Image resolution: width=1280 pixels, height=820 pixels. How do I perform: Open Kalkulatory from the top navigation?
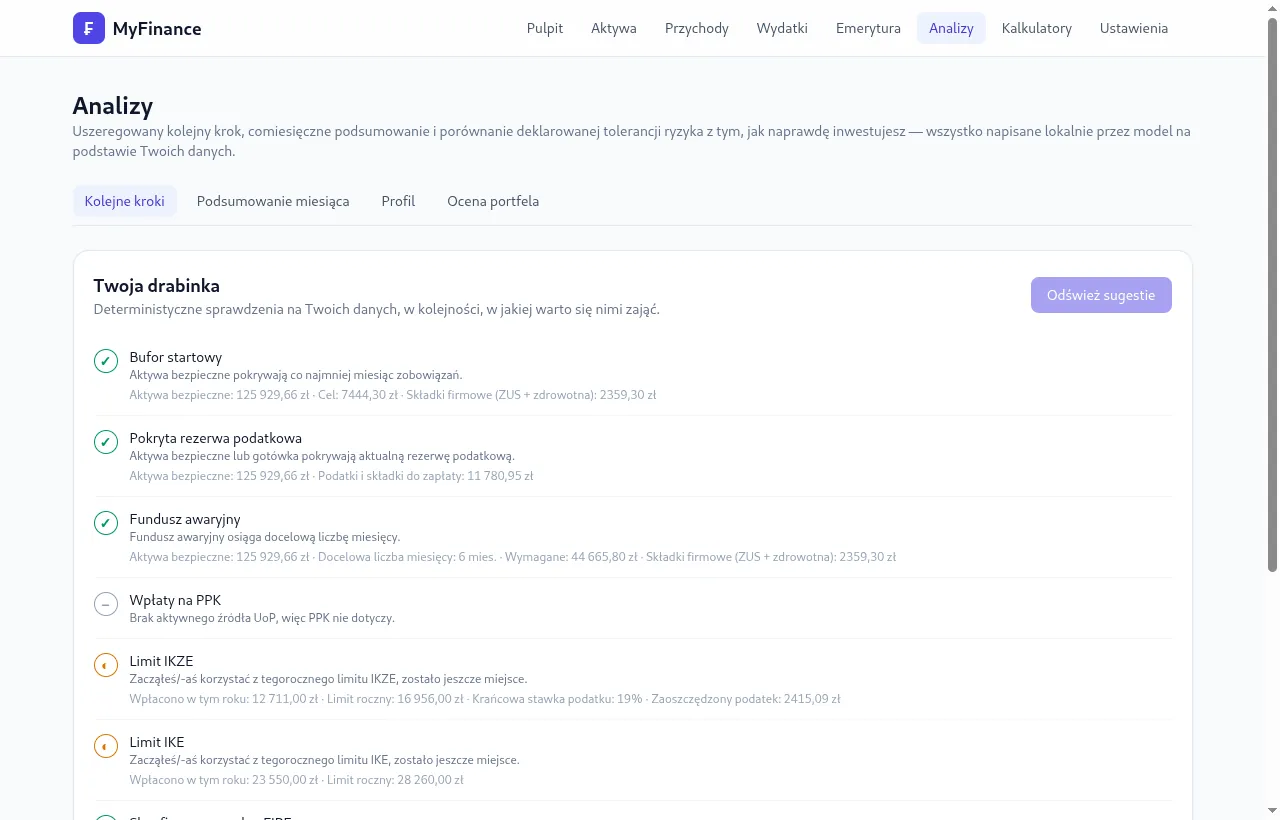pos(1037,28)
